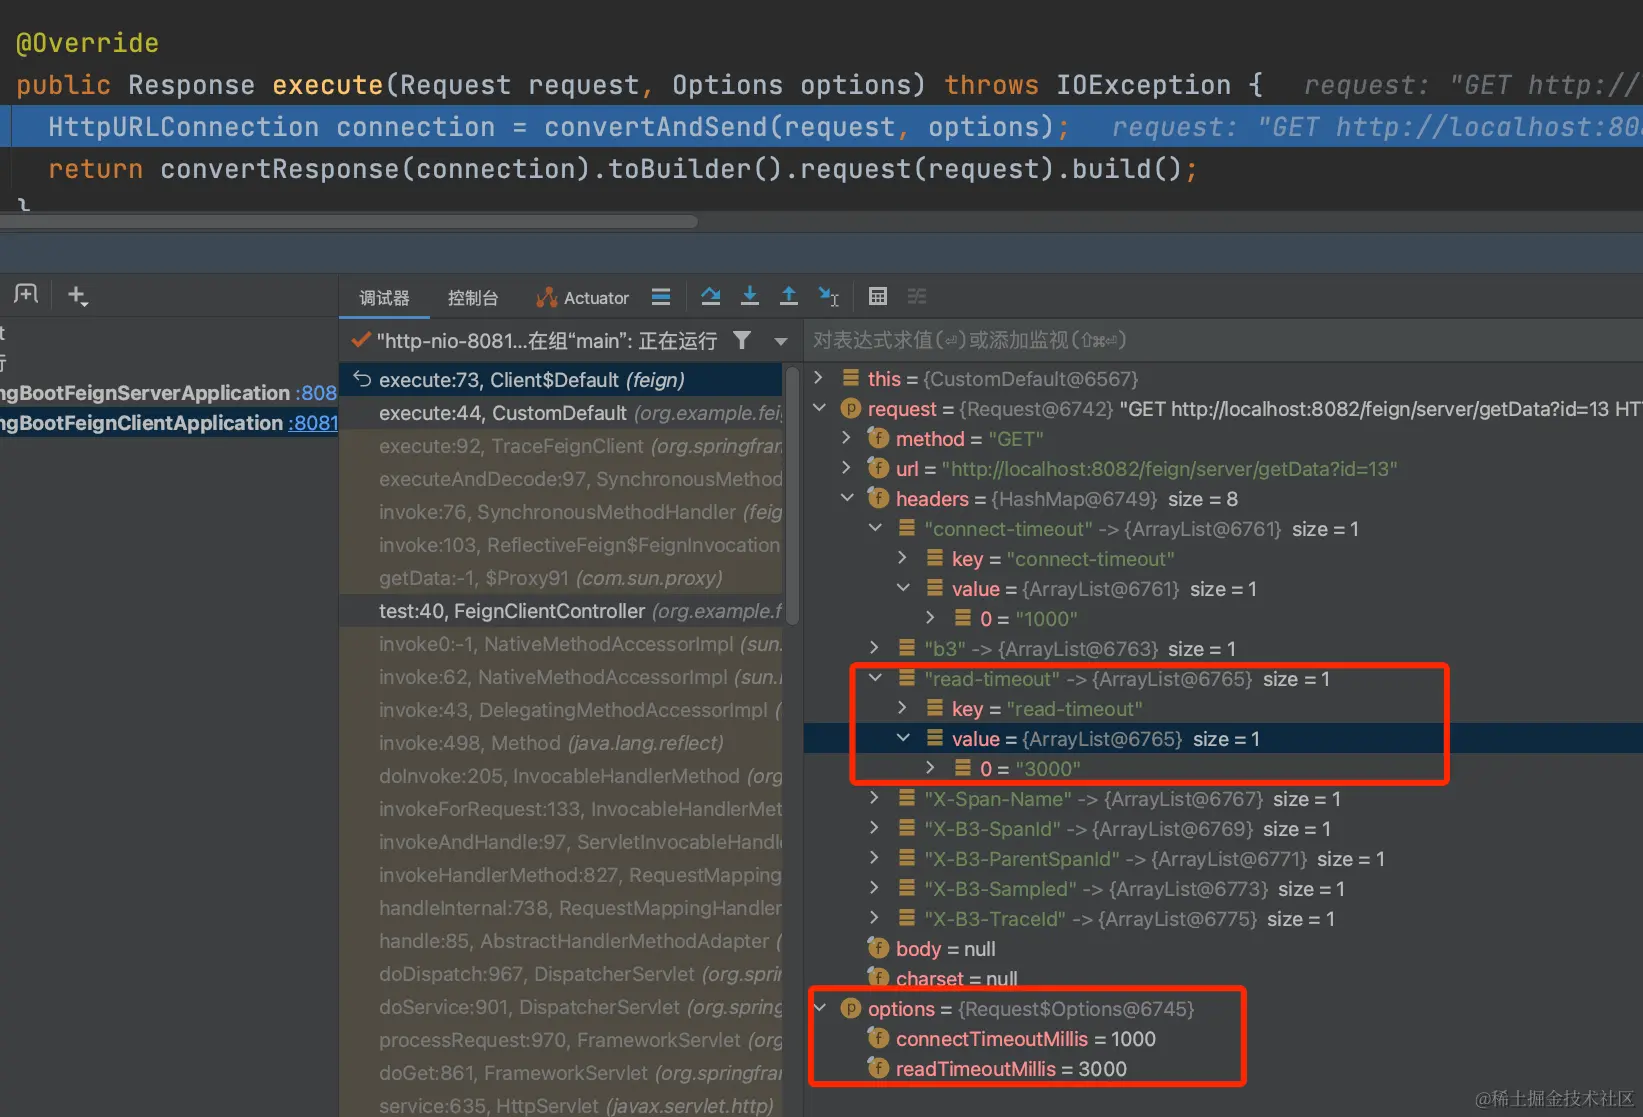
Task: Select frame execute:73, Client$Default
Action: click(x=562, y=380)
